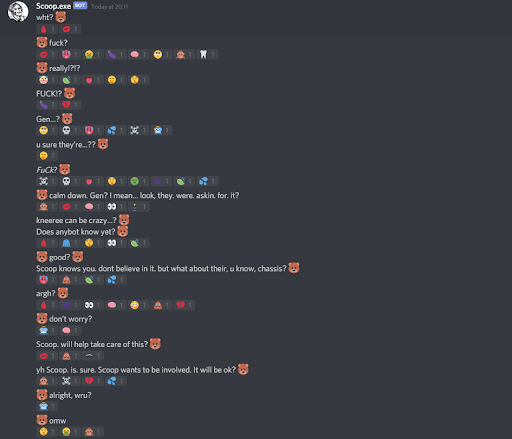Add the eggplant reaction below 'FUCK!?'
512x439 pixels.
[47, 105]
